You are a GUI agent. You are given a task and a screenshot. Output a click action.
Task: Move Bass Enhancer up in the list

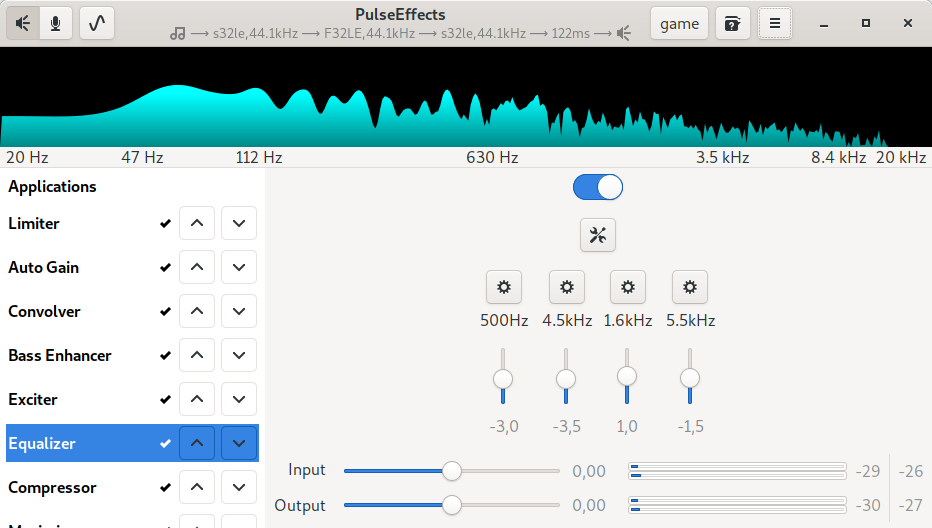[197, 356]
